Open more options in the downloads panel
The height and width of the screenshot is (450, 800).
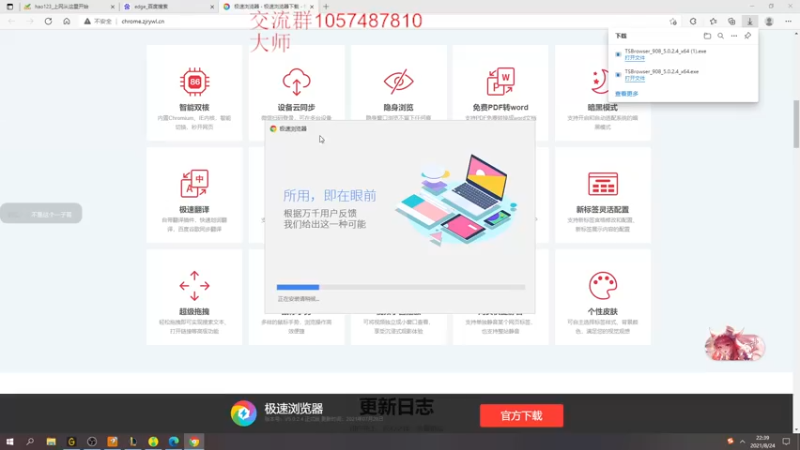click(x=734, y=36)
